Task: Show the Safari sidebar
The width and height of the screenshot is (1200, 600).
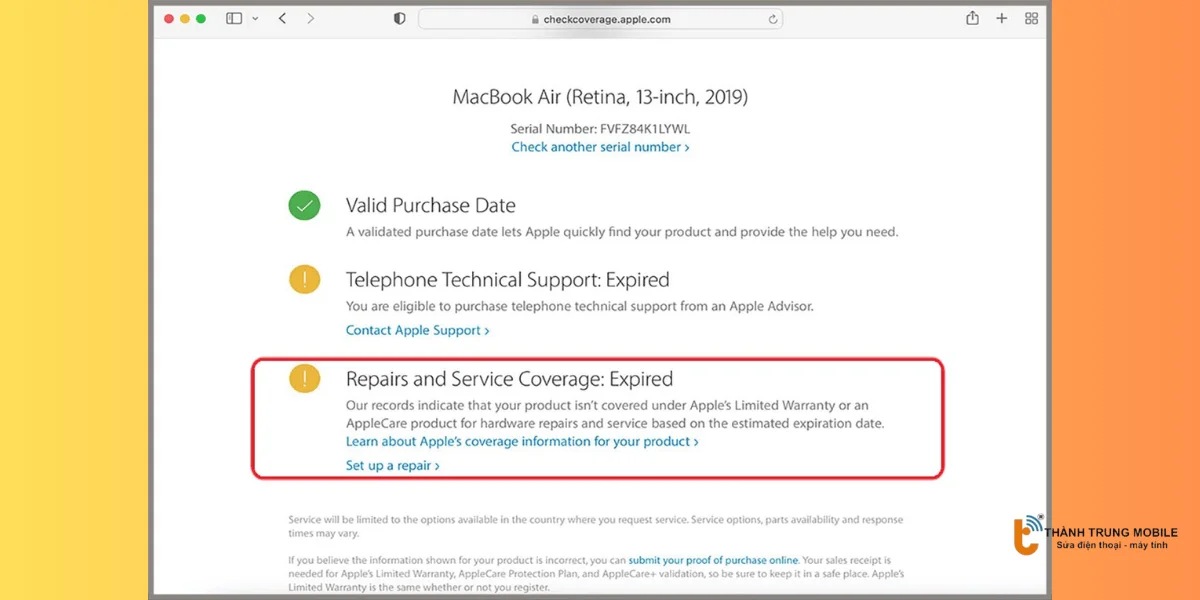Action: [x=234, y=19]
